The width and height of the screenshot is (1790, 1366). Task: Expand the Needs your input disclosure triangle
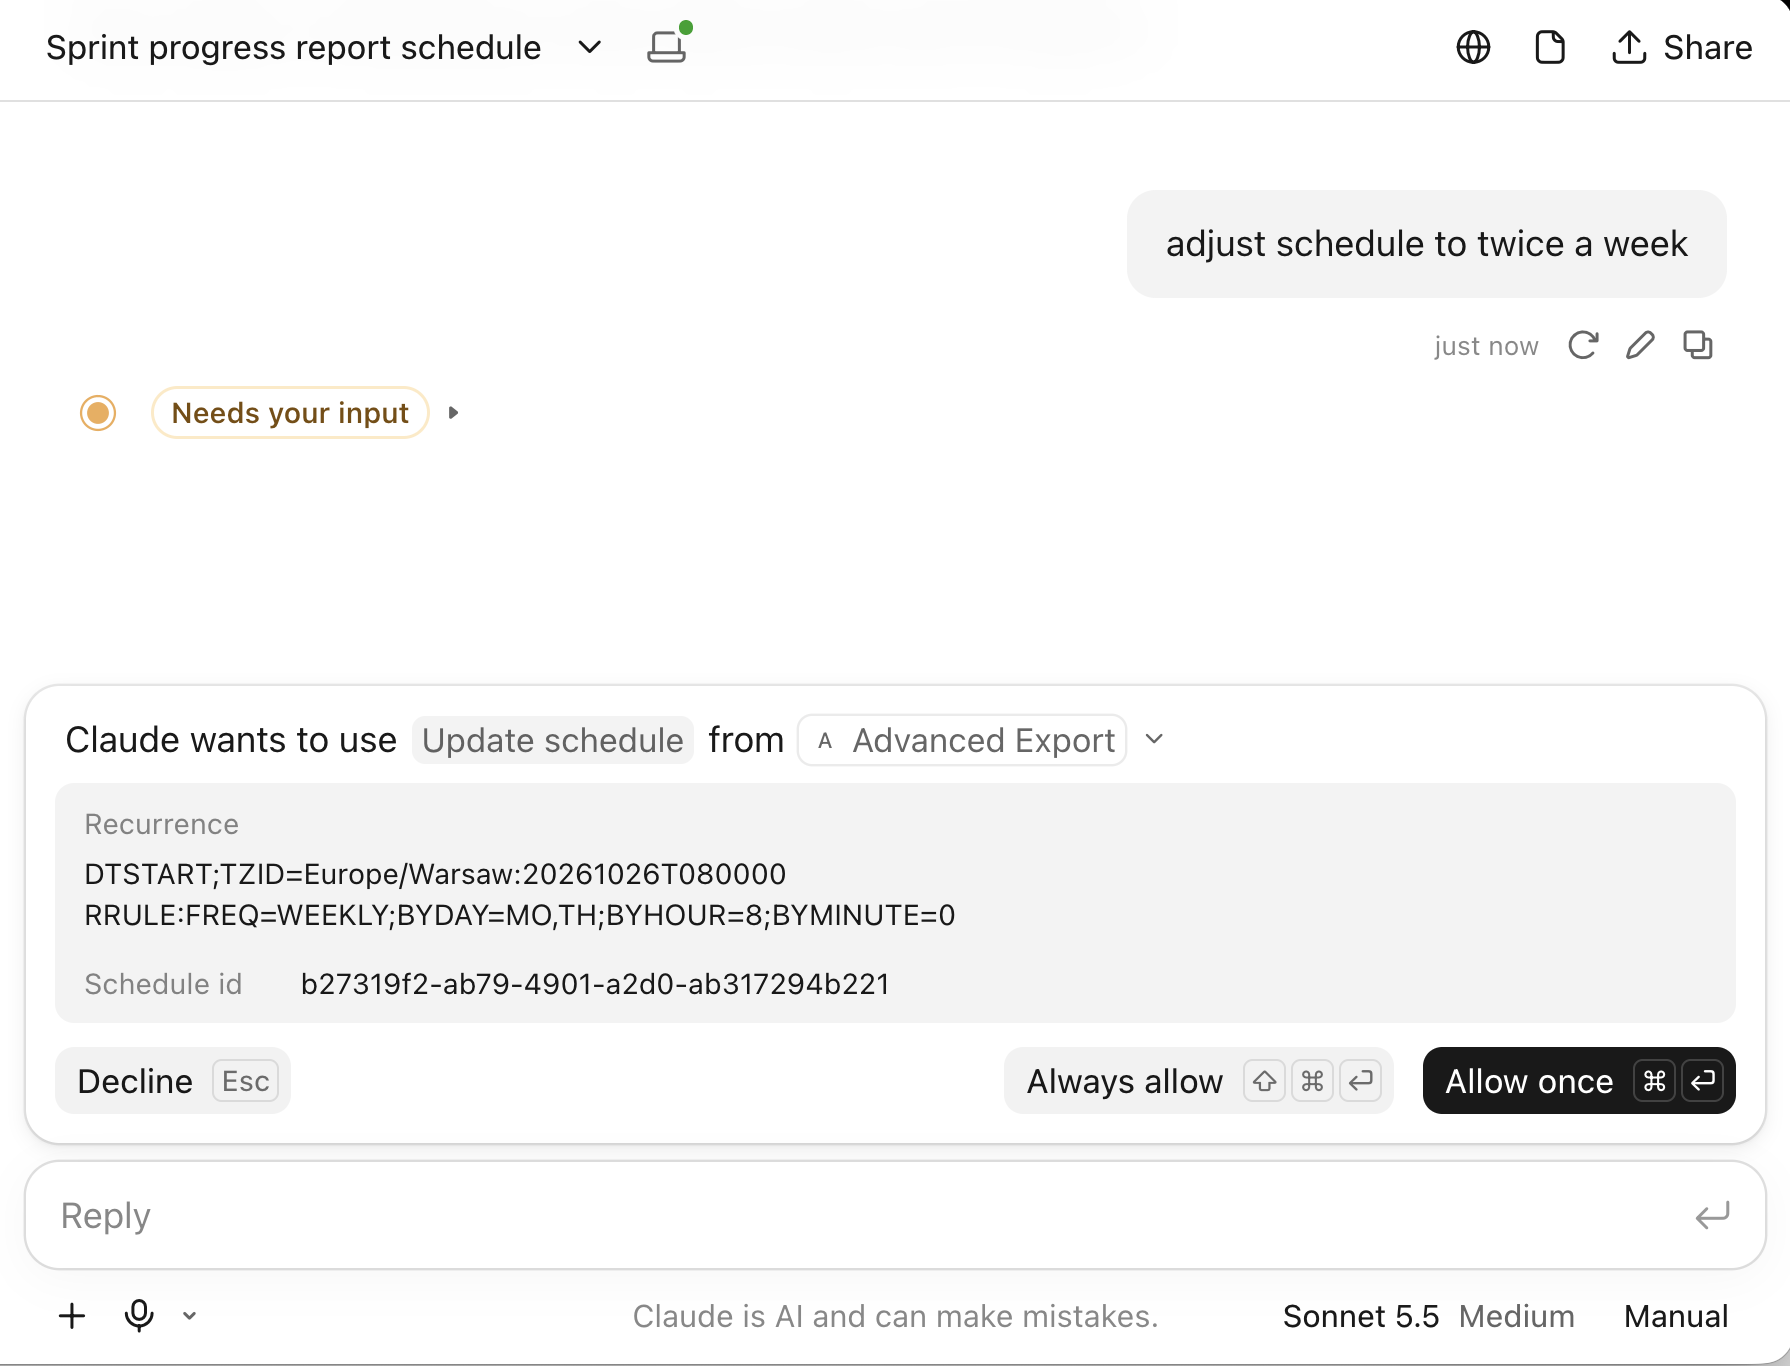click(x=453, y=413)
